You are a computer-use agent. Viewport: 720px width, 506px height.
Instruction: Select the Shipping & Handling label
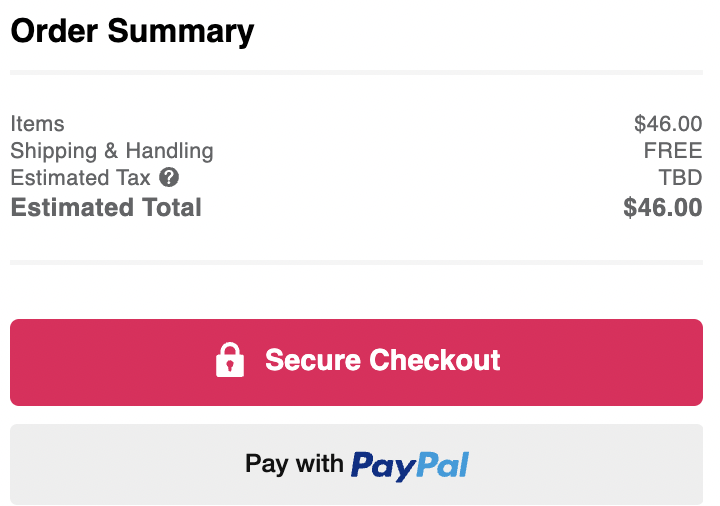[x=112, y=151]
